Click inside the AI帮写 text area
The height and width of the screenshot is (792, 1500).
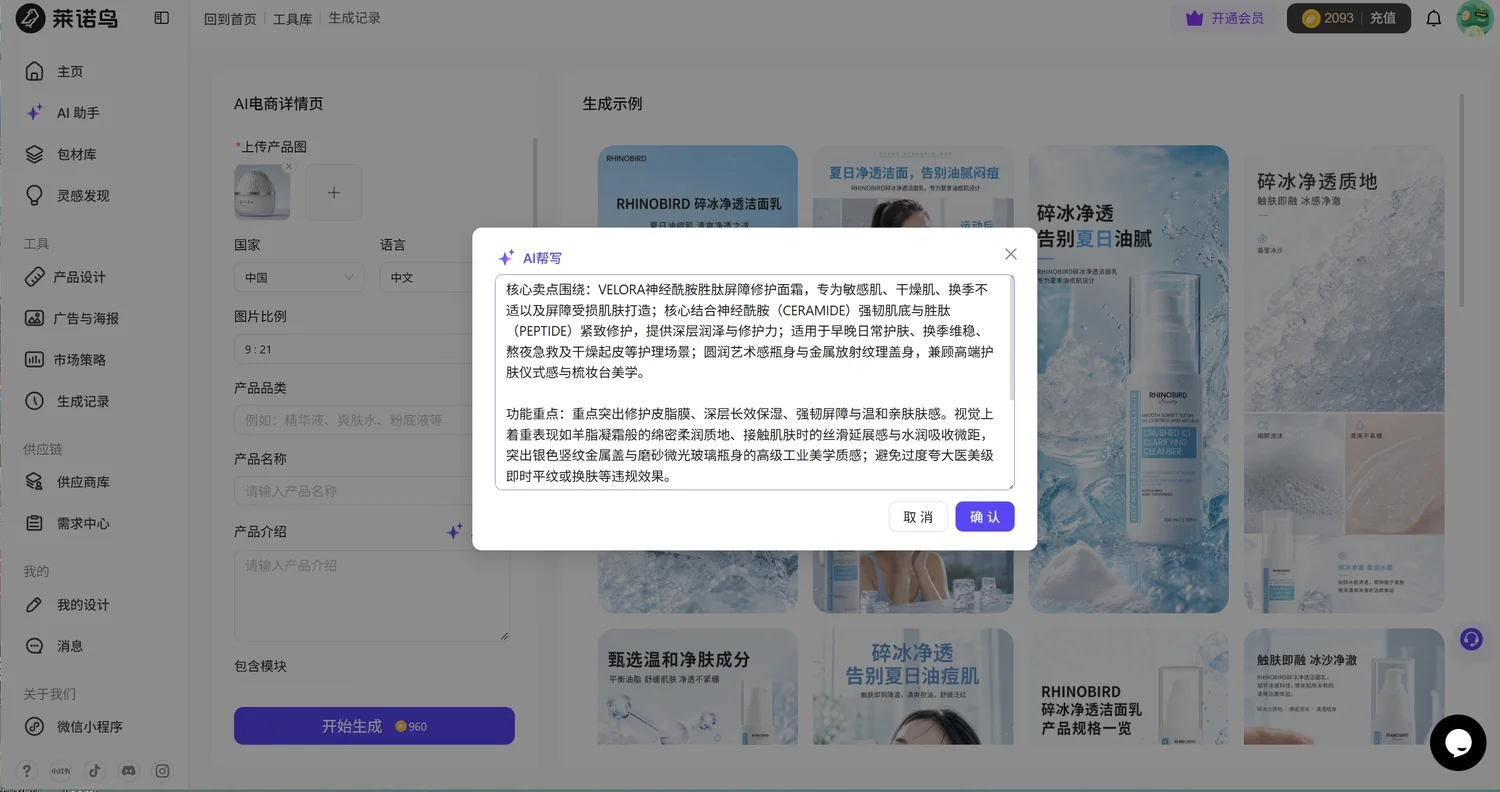754,382
